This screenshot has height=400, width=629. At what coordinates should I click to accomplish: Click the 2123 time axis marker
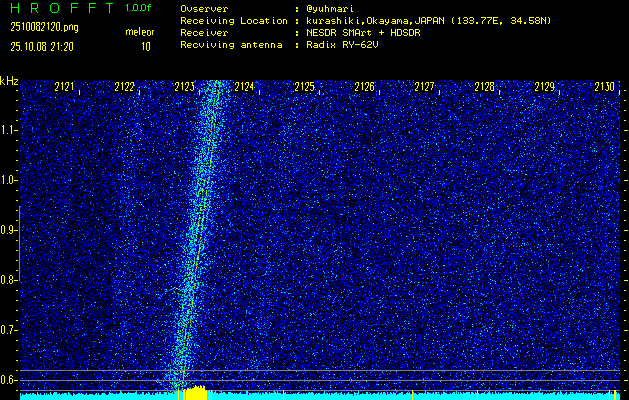pos(184,88)
